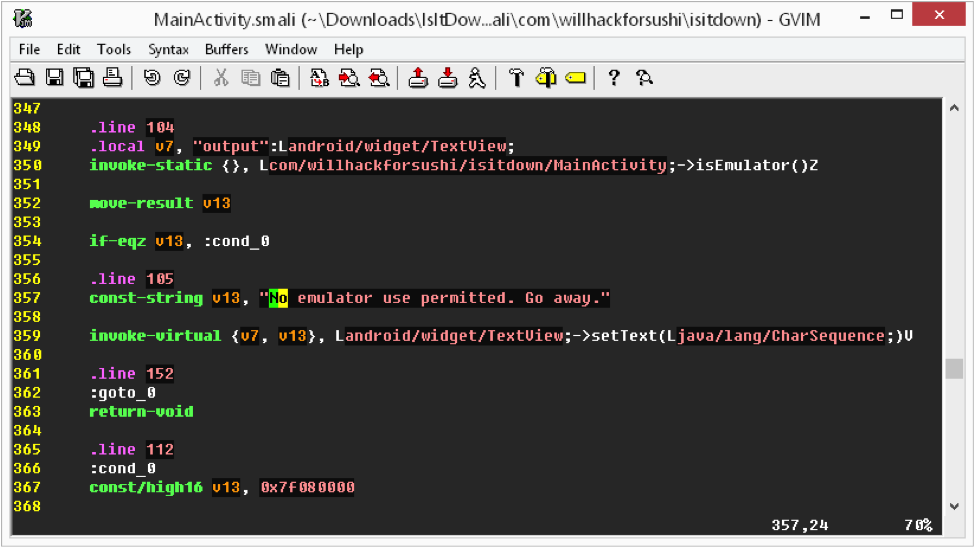The height and width of the screenshot is (548, 975).
Task: Click 'return-void' on line 363
Action: point(141,412)
